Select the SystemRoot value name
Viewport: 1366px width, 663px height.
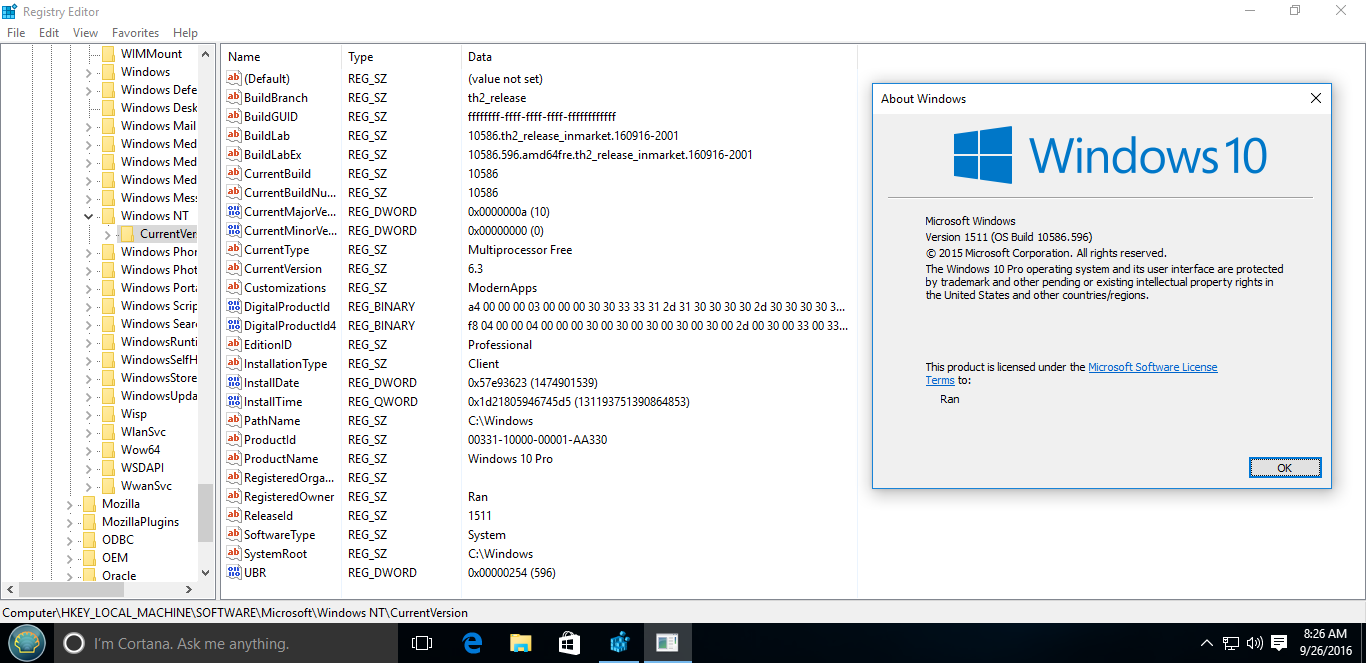(276, 554)
